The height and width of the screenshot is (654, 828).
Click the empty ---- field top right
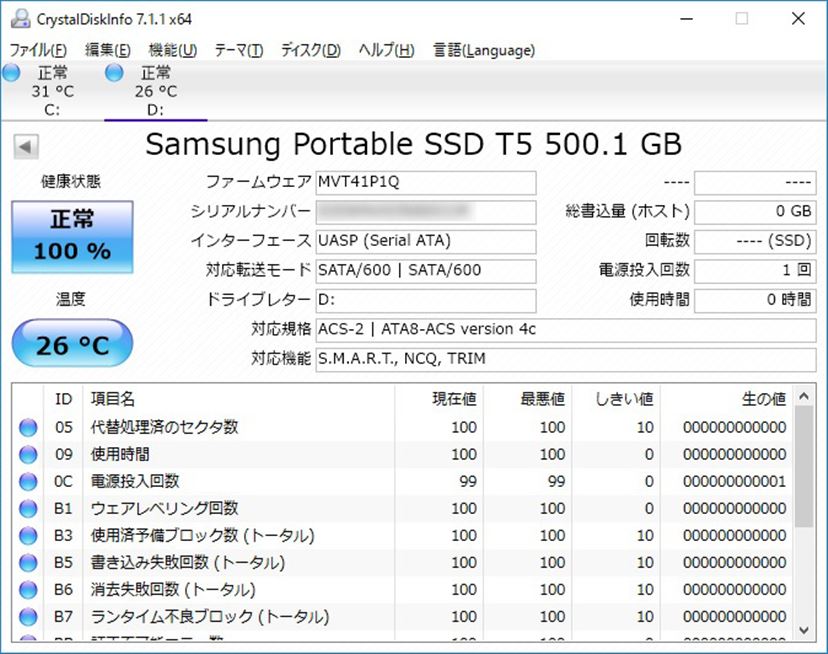[755, 183]
